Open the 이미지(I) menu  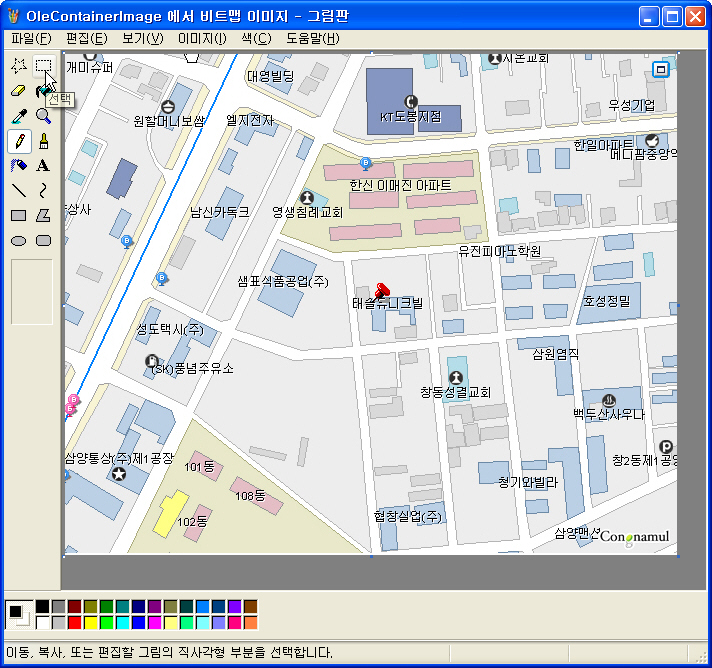[202, 39]
